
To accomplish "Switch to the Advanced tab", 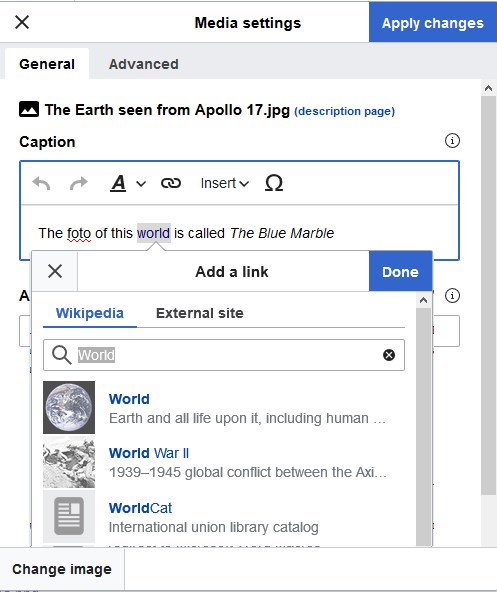I will (144, 64).
